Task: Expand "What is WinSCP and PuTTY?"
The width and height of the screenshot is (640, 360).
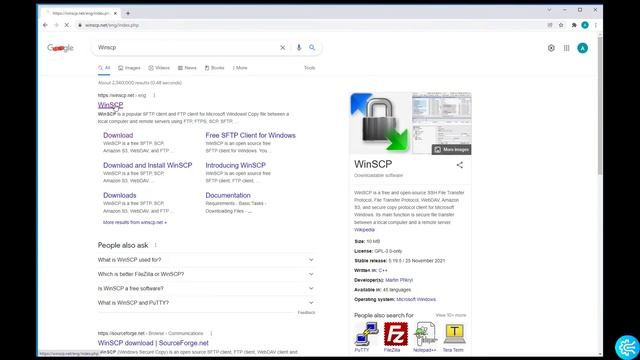Action: tap(206, 303)
